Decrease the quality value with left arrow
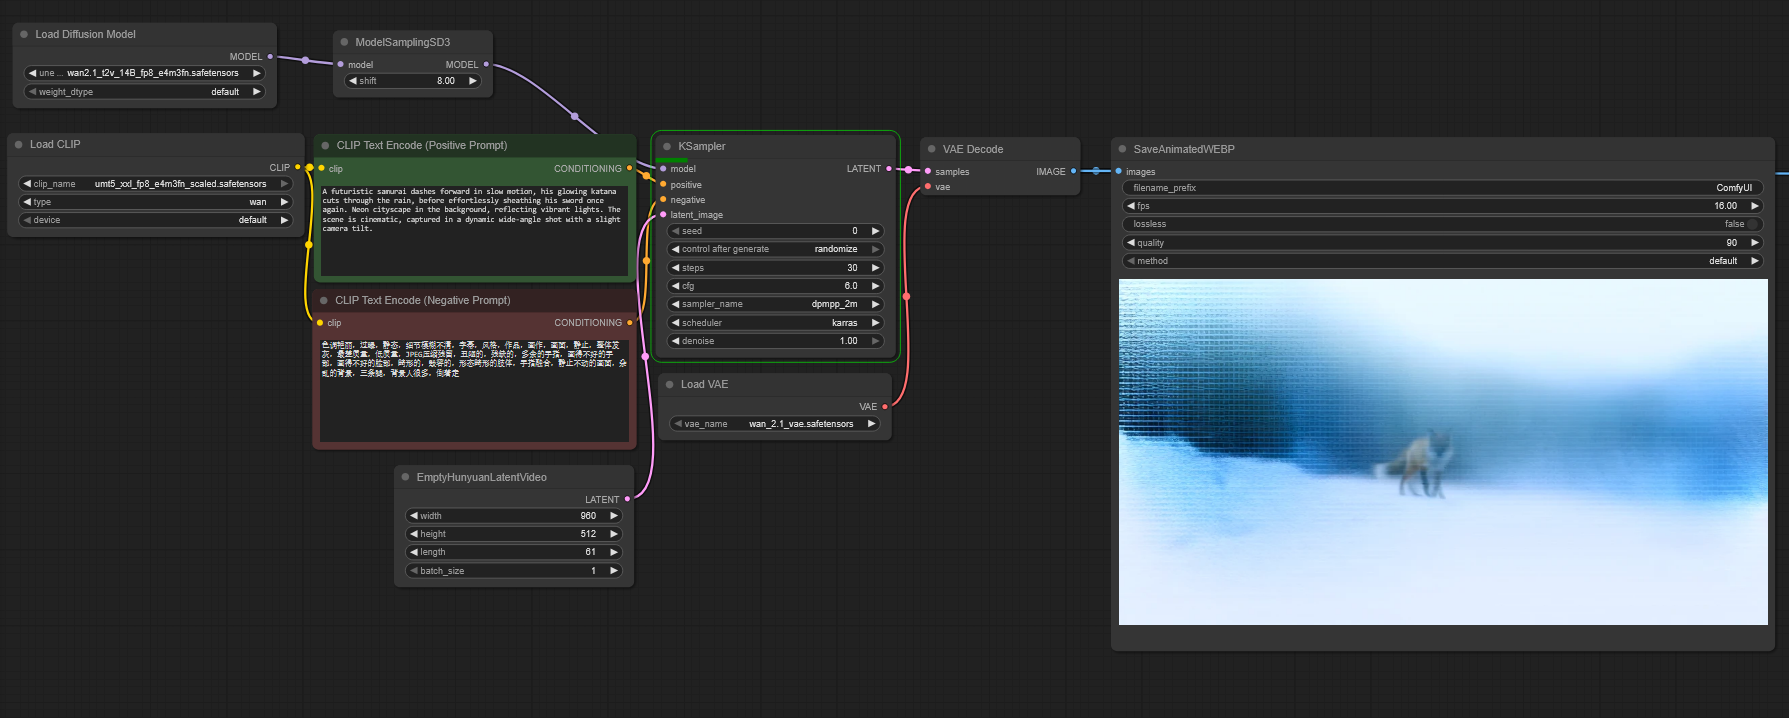This screenshot has width=1789, height=718. pos(1131,243)
